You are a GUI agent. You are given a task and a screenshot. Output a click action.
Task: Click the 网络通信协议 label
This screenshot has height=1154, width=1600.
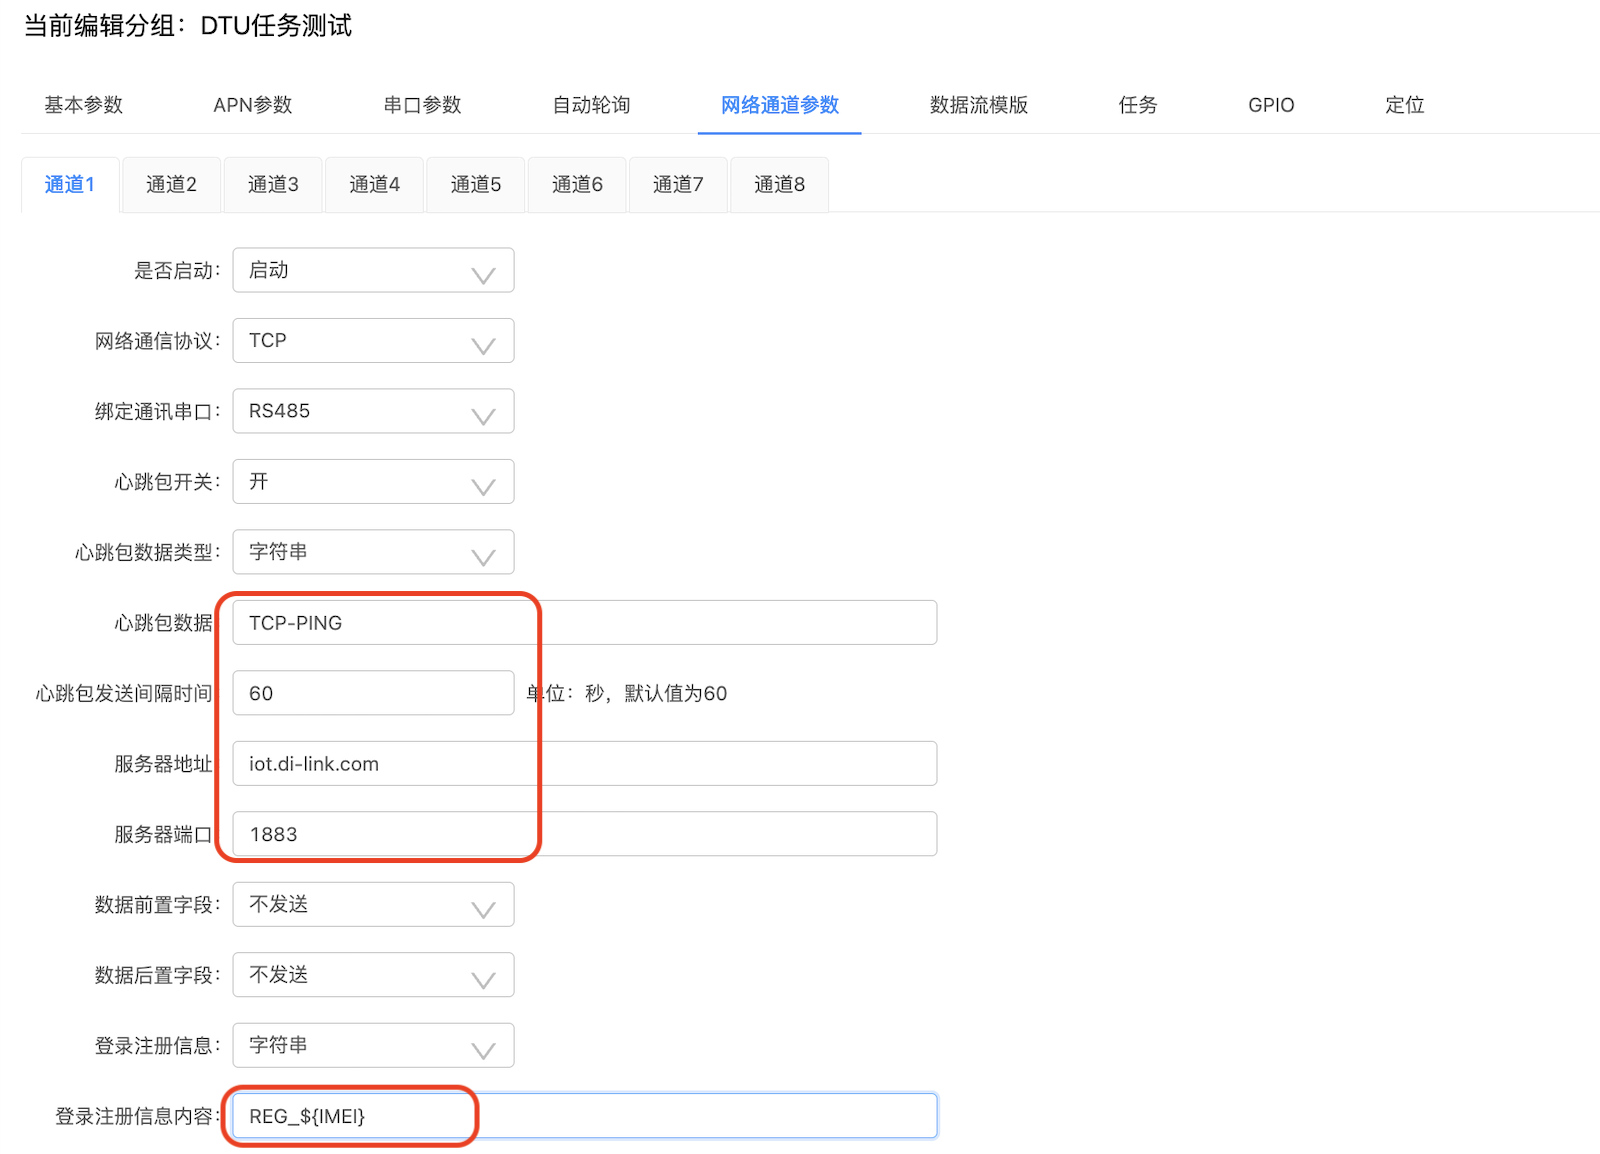(x=157, y=341)
